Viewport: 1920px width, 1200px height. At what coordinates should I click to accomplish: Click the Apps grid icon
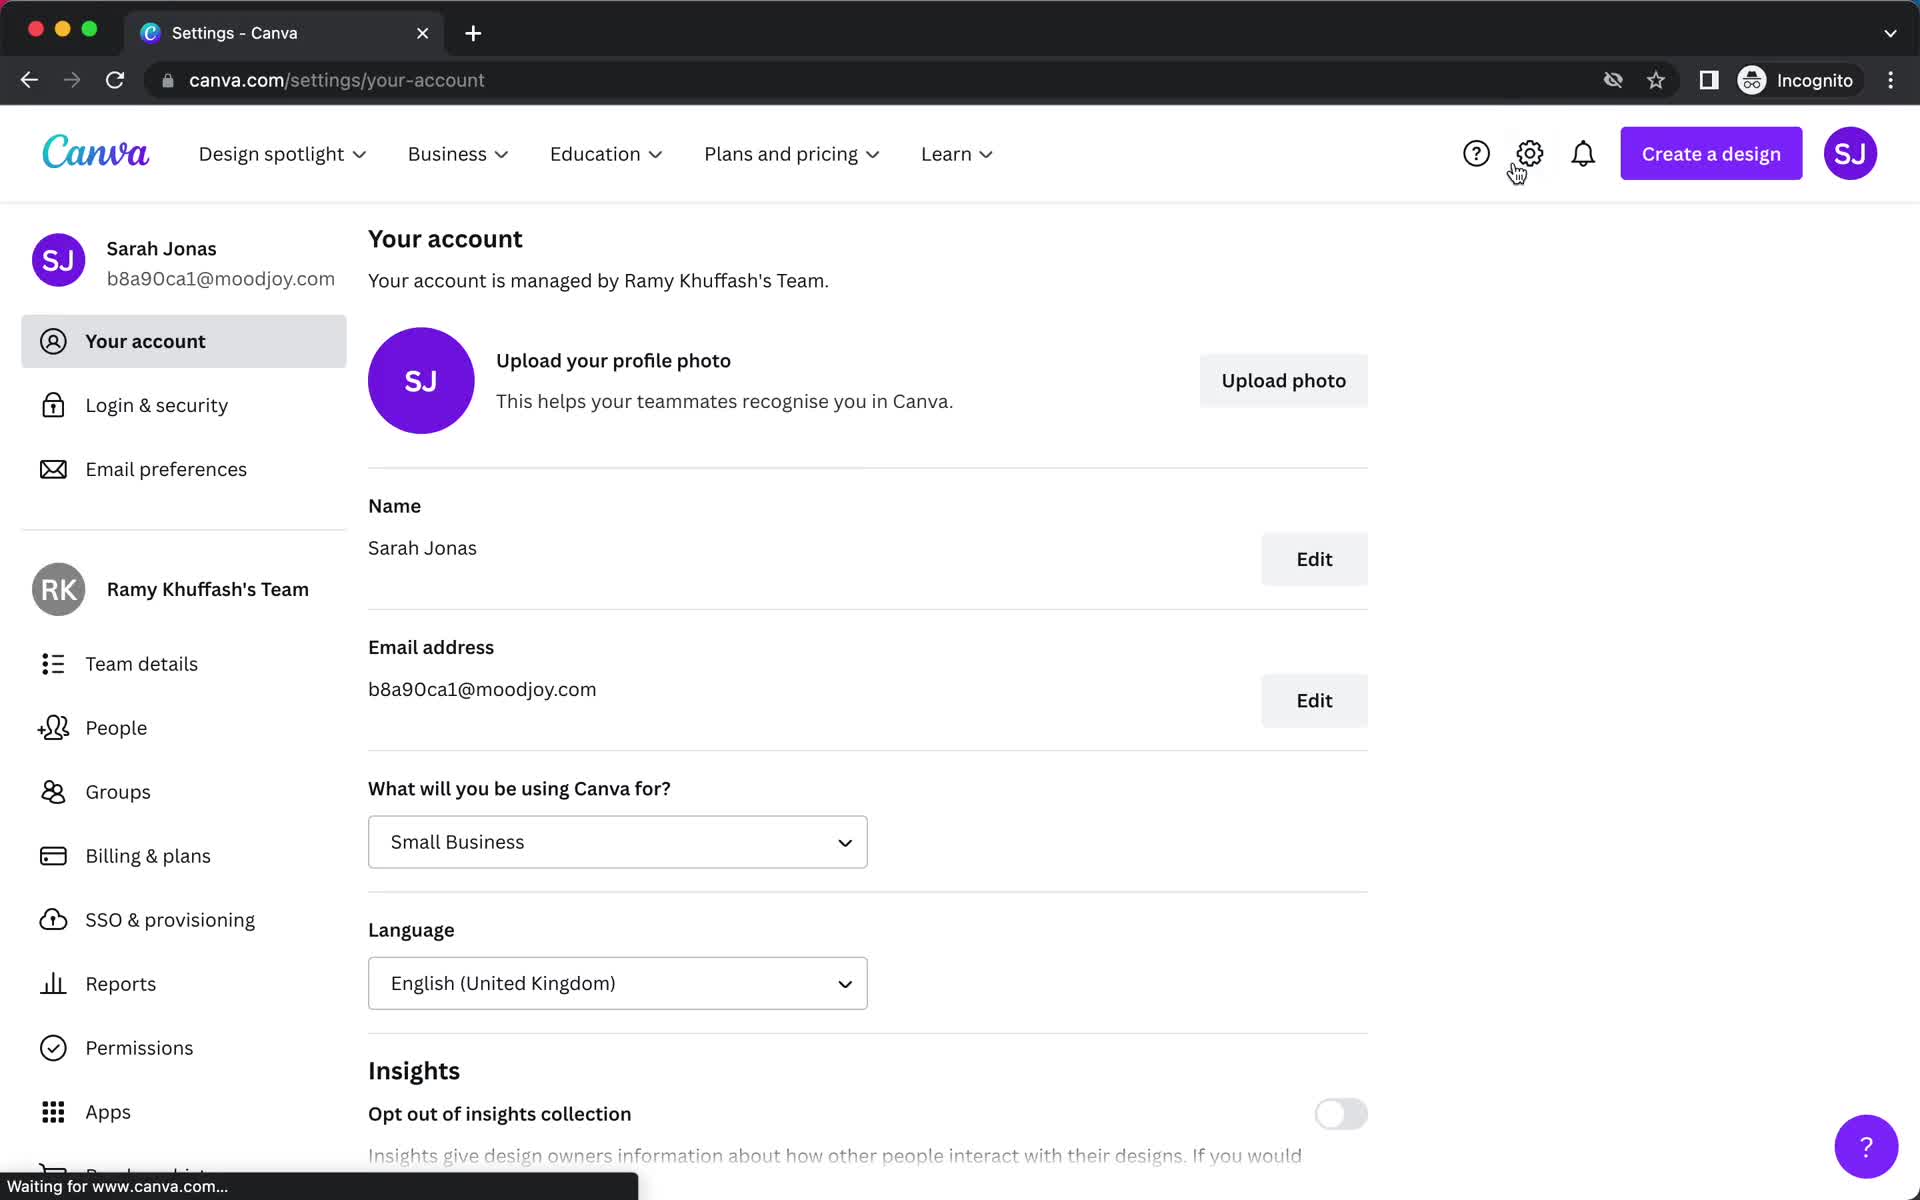(x=53, y=1112)
